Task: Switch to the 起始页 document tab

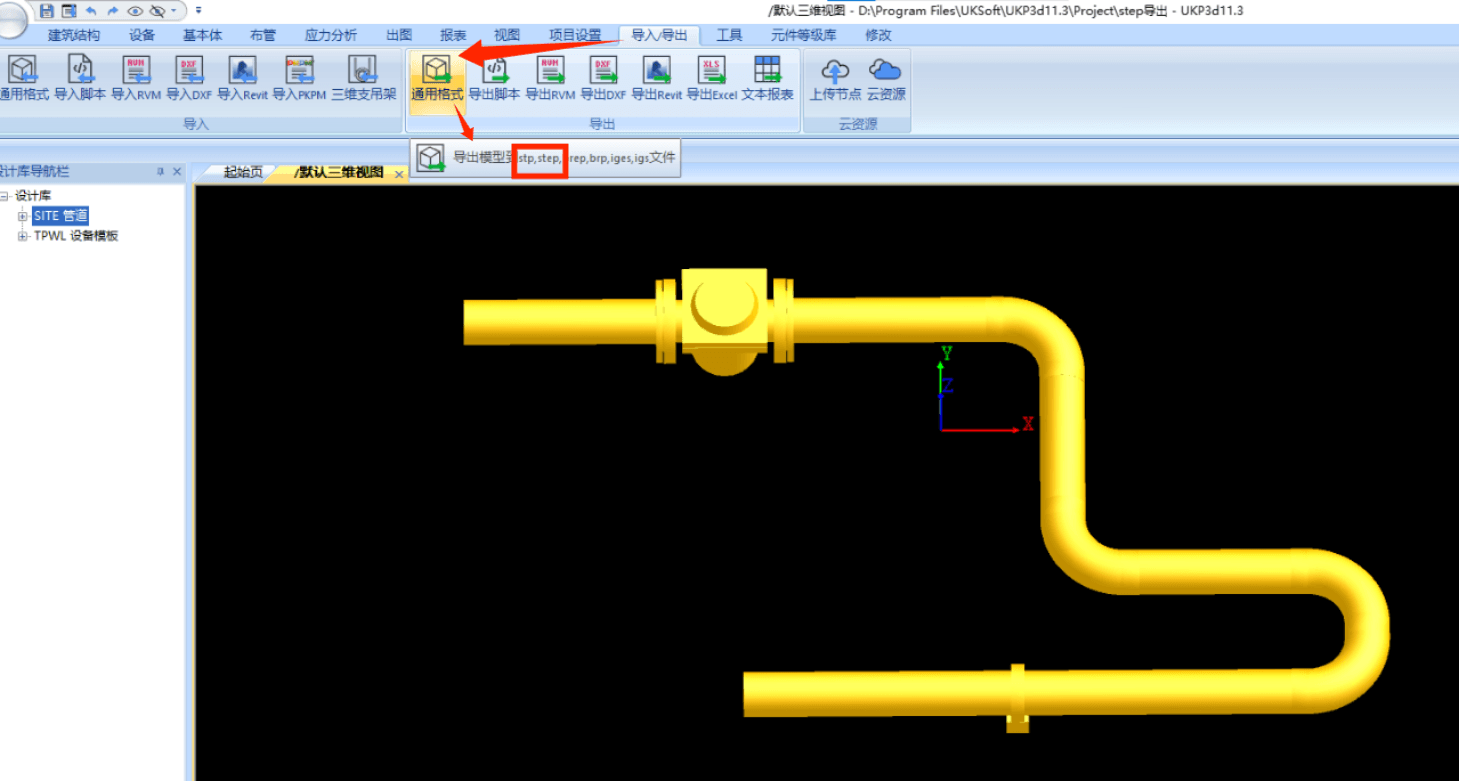Action: pyautogui.click(x=243, y=172)
